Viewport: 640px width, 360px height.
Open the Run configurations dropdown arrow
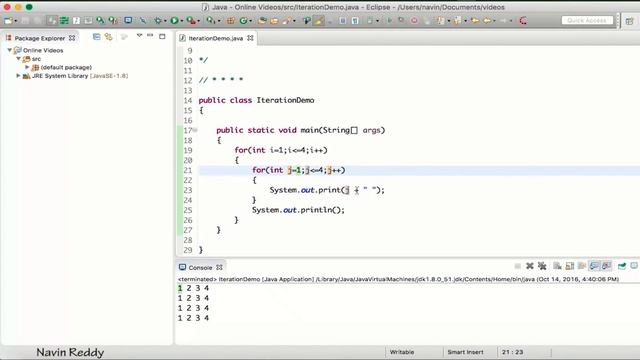pyautogui.click(x=182, y=21)
